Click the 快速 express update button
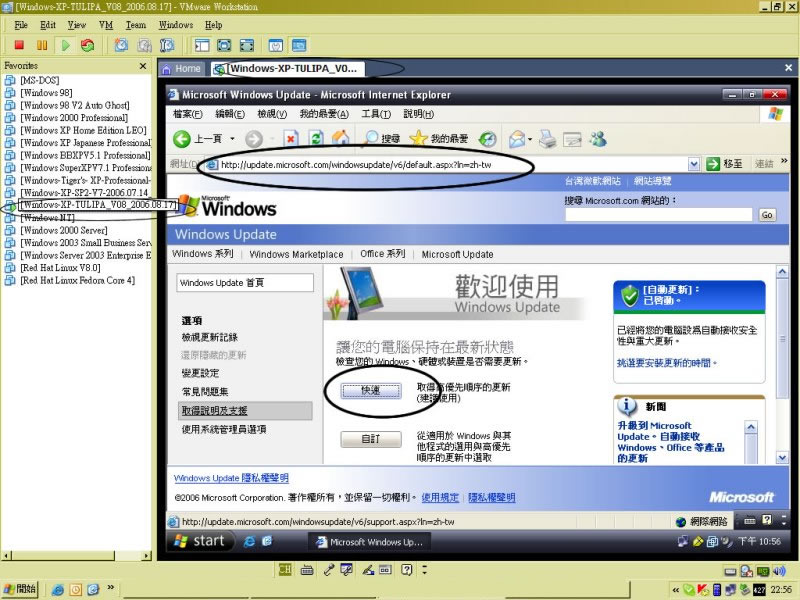The height and width of the screenshot is (600, 800). (371, 391)
